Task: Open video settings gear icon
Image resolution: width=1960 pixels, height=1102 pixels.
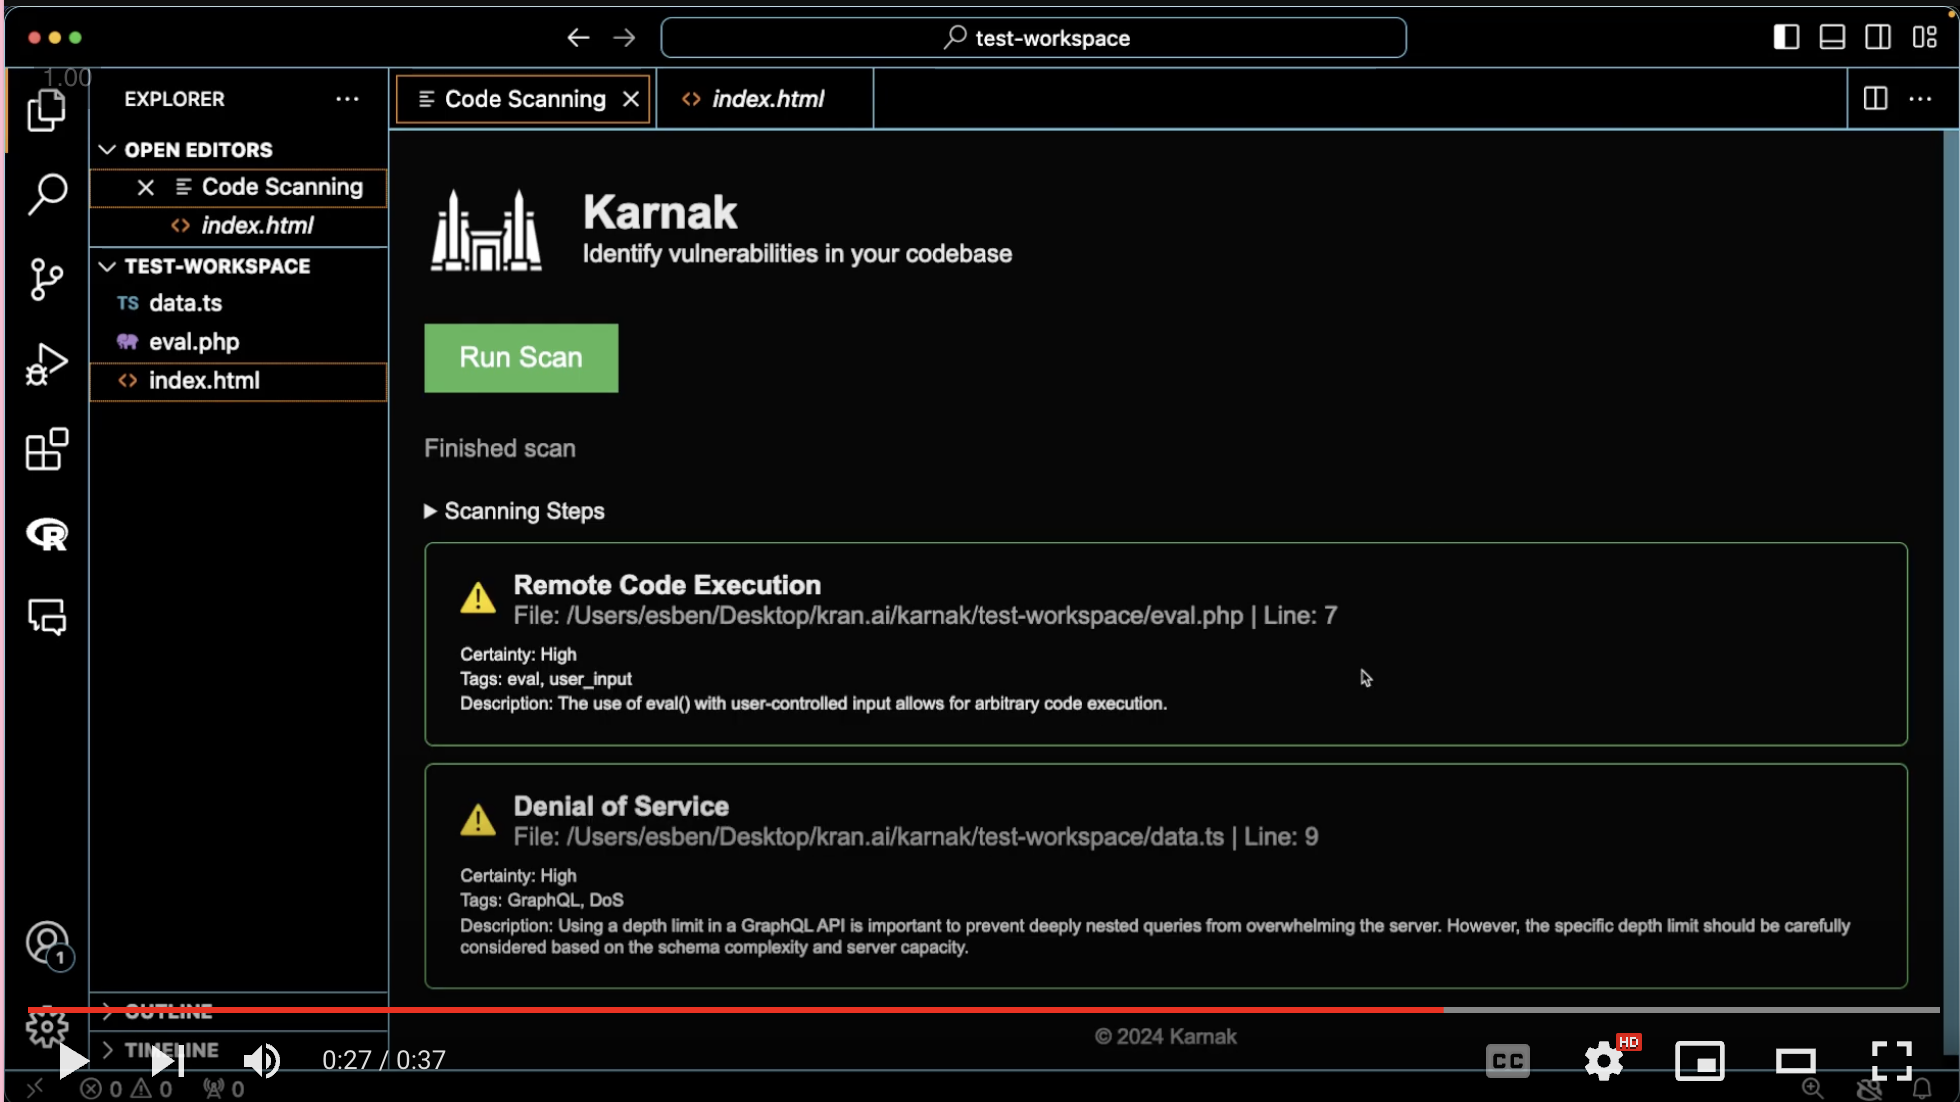Action: 1604,1060
